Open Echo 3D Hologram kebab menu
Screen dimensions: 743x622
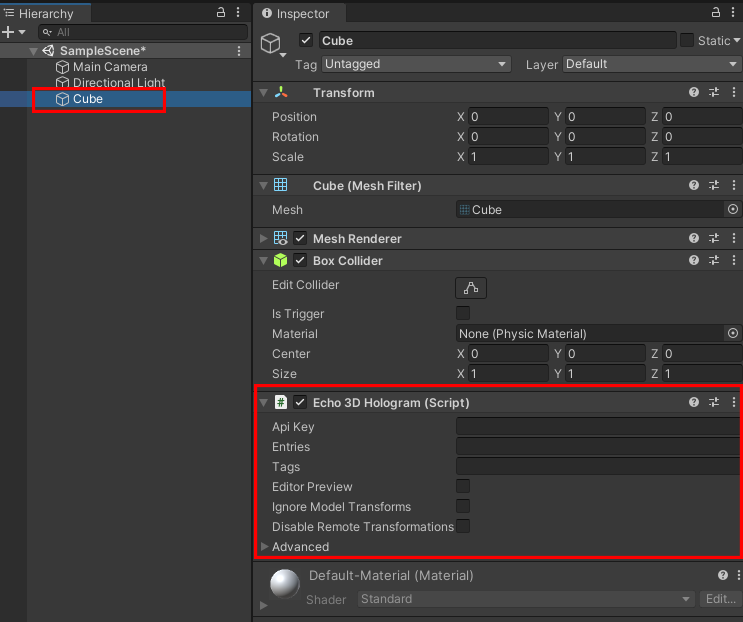coord(734,402)
